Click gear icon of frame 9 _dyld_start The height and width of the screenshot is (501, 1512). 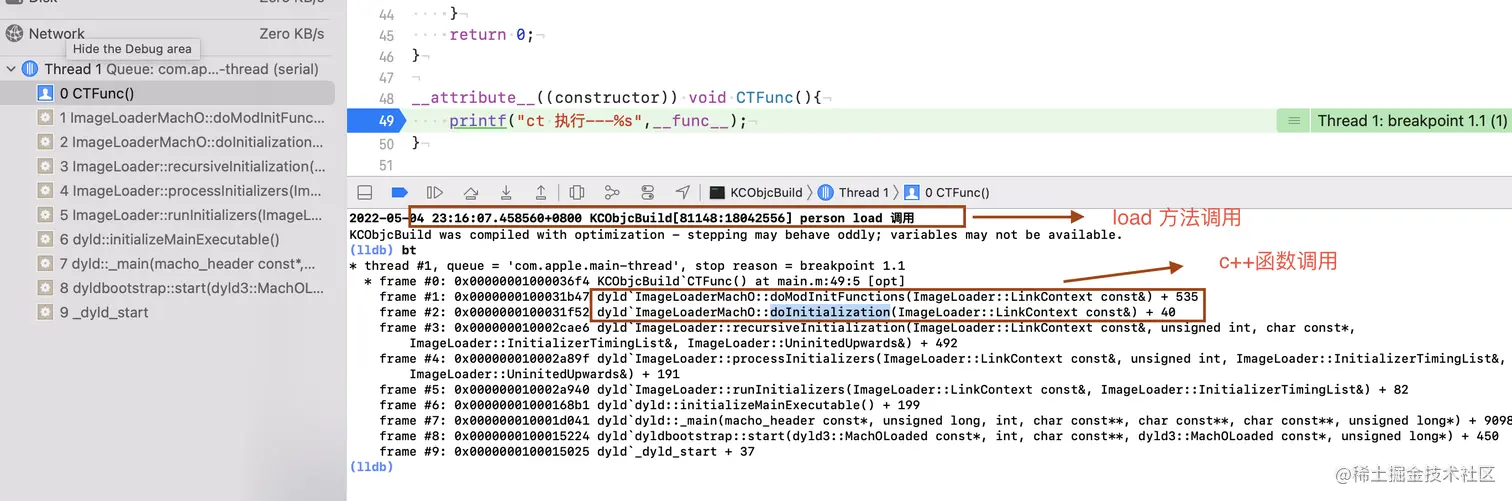pos(45,312)
